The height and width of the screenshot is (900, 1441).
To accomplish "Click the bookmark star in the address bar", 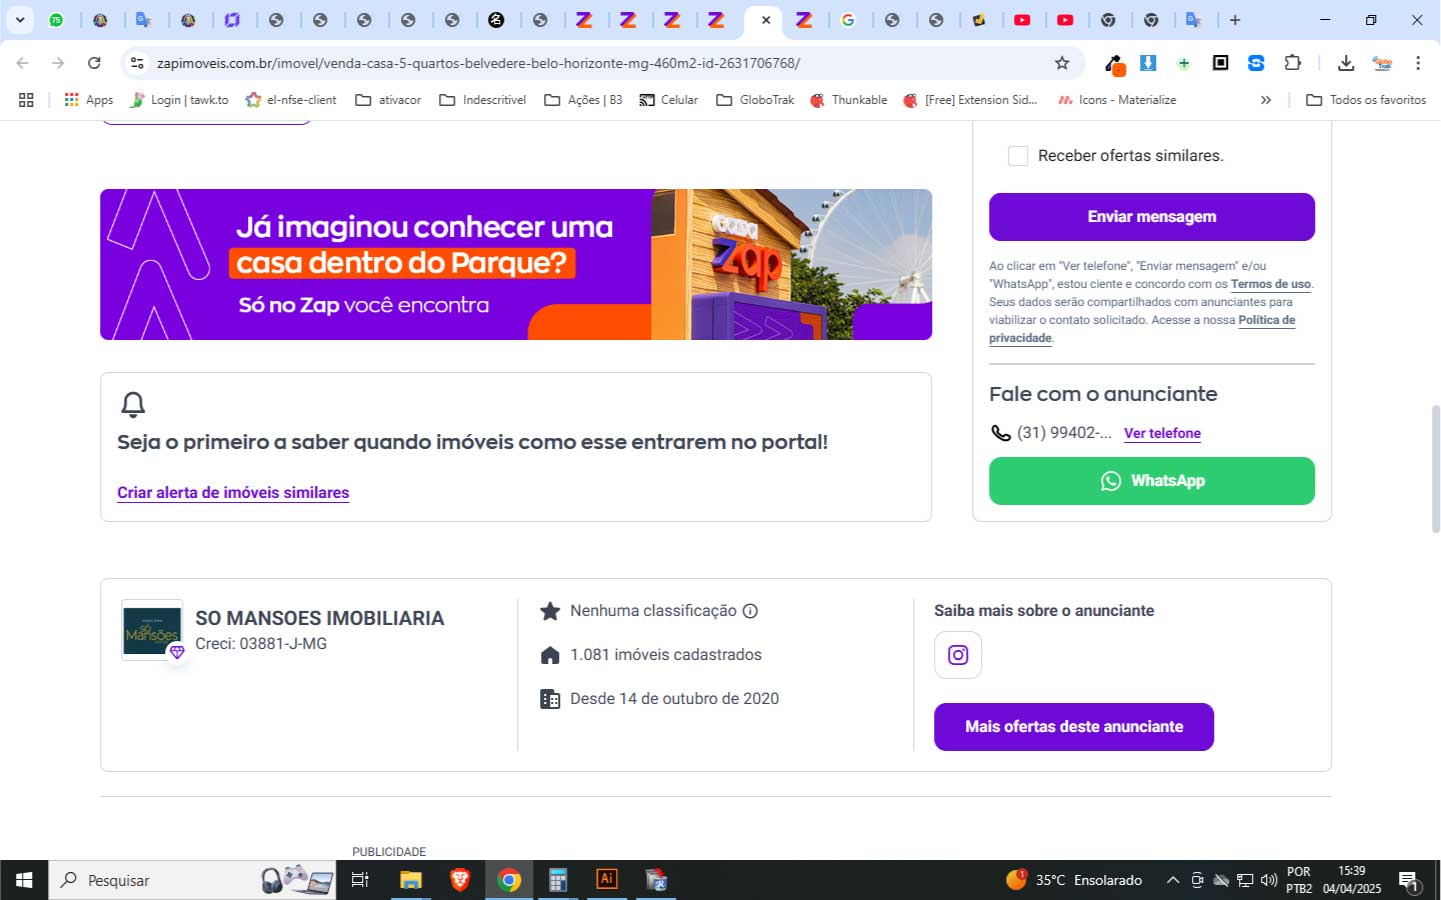I will pos(1060,62).
